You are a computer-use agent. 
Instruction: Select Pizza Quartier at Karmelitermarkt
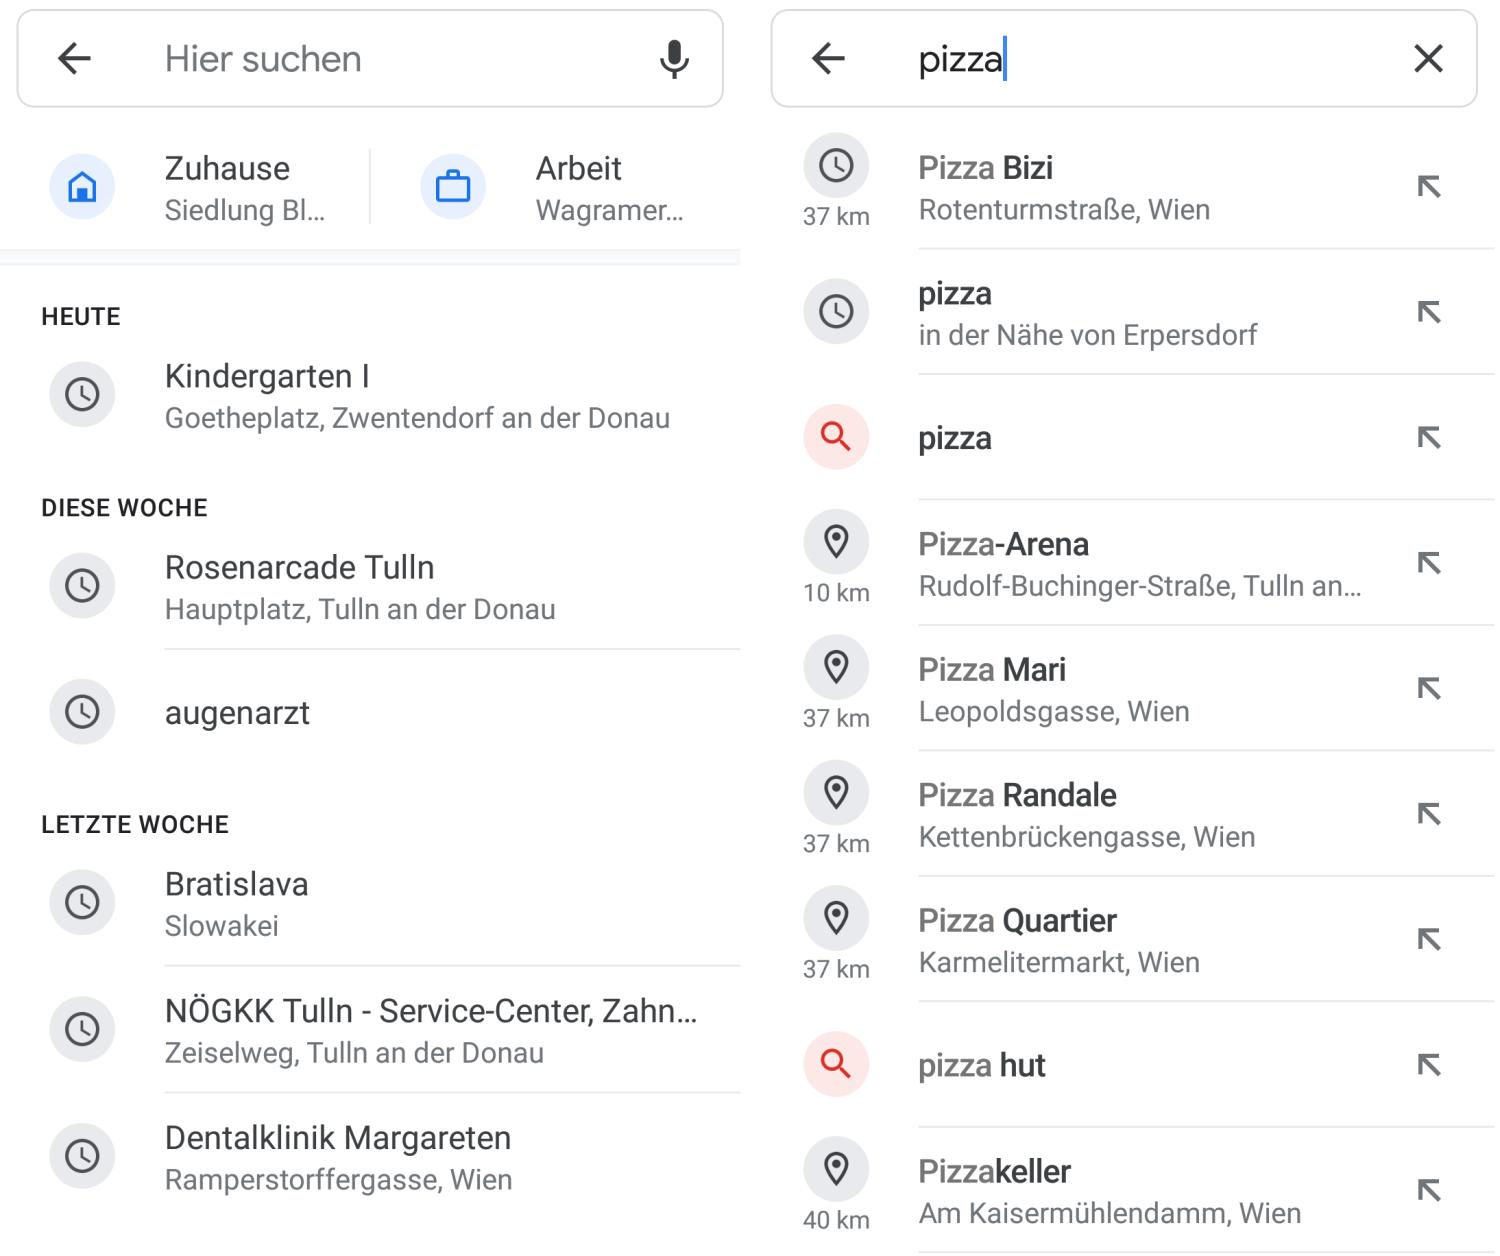(x=1059, y=940)
